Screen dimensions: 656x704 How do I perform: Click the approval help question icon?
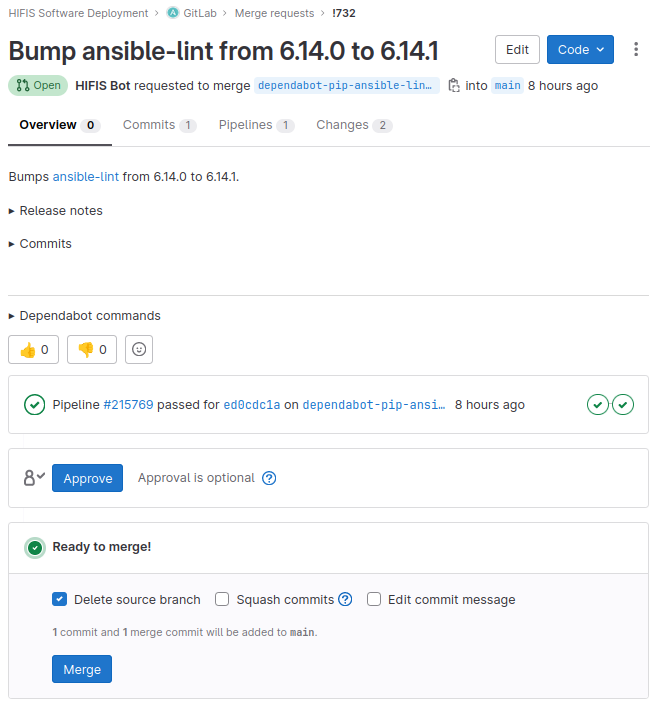269,478
